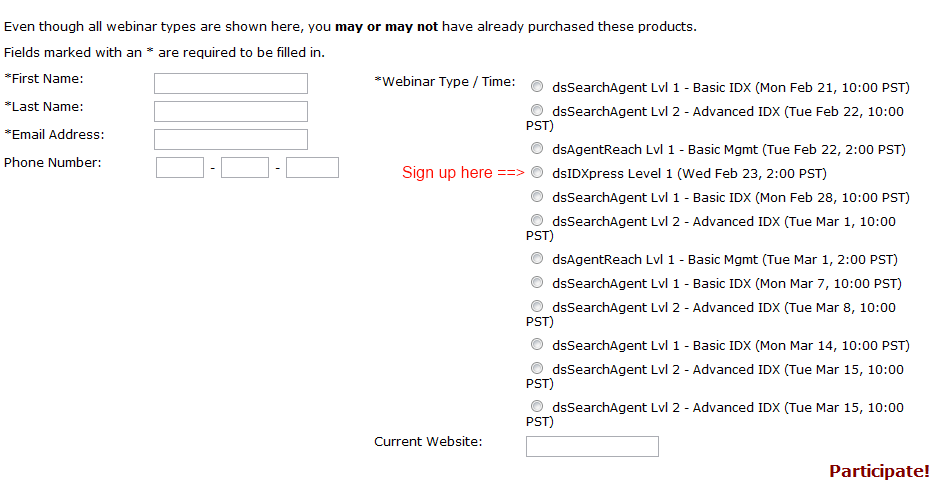The width and height of the screenshot is (936, 491).
Task: Select dsSearchAgent Lvl 1 Mon Feb 28 radio
Action: [x=537, y=196]
